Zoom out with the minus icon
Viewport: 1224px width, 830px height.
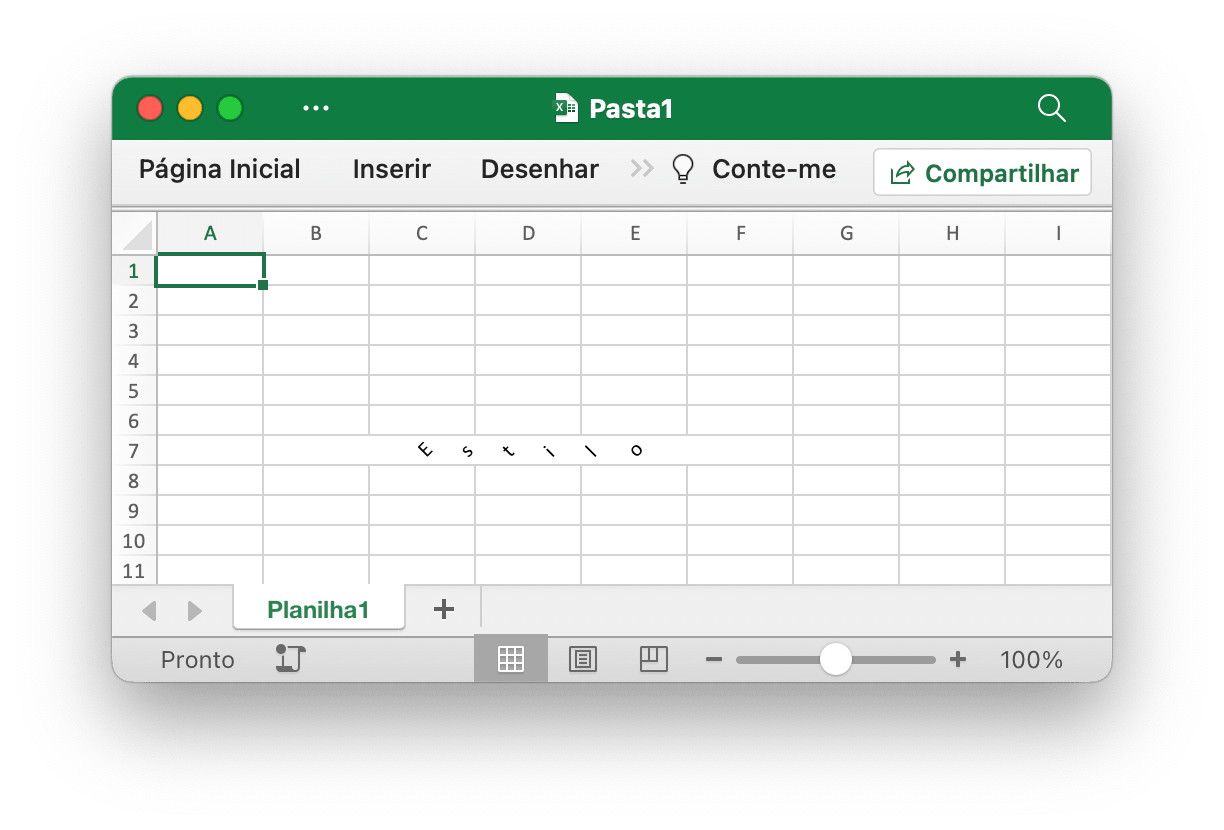pos(713,659)
